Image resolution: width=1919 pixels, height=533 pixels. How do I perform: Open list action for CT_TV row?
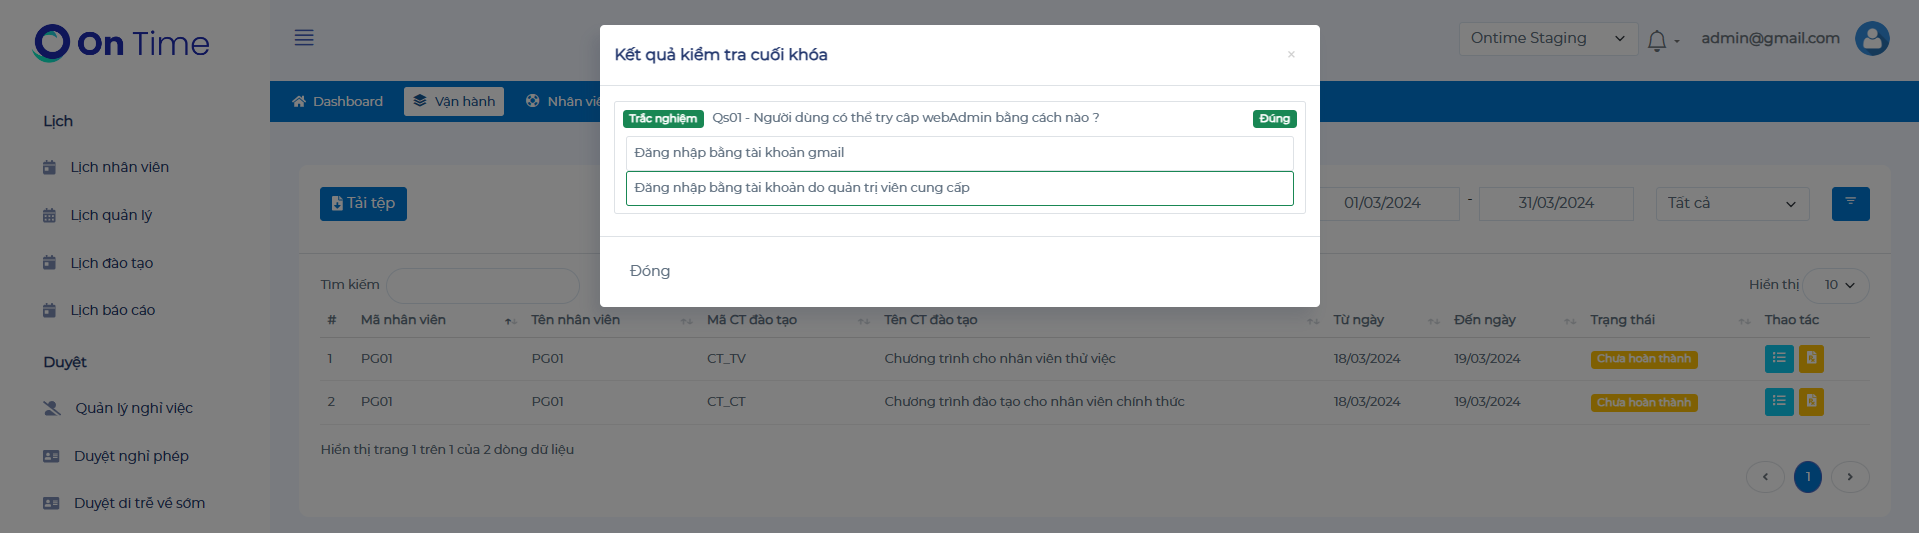pos(1778,358)
